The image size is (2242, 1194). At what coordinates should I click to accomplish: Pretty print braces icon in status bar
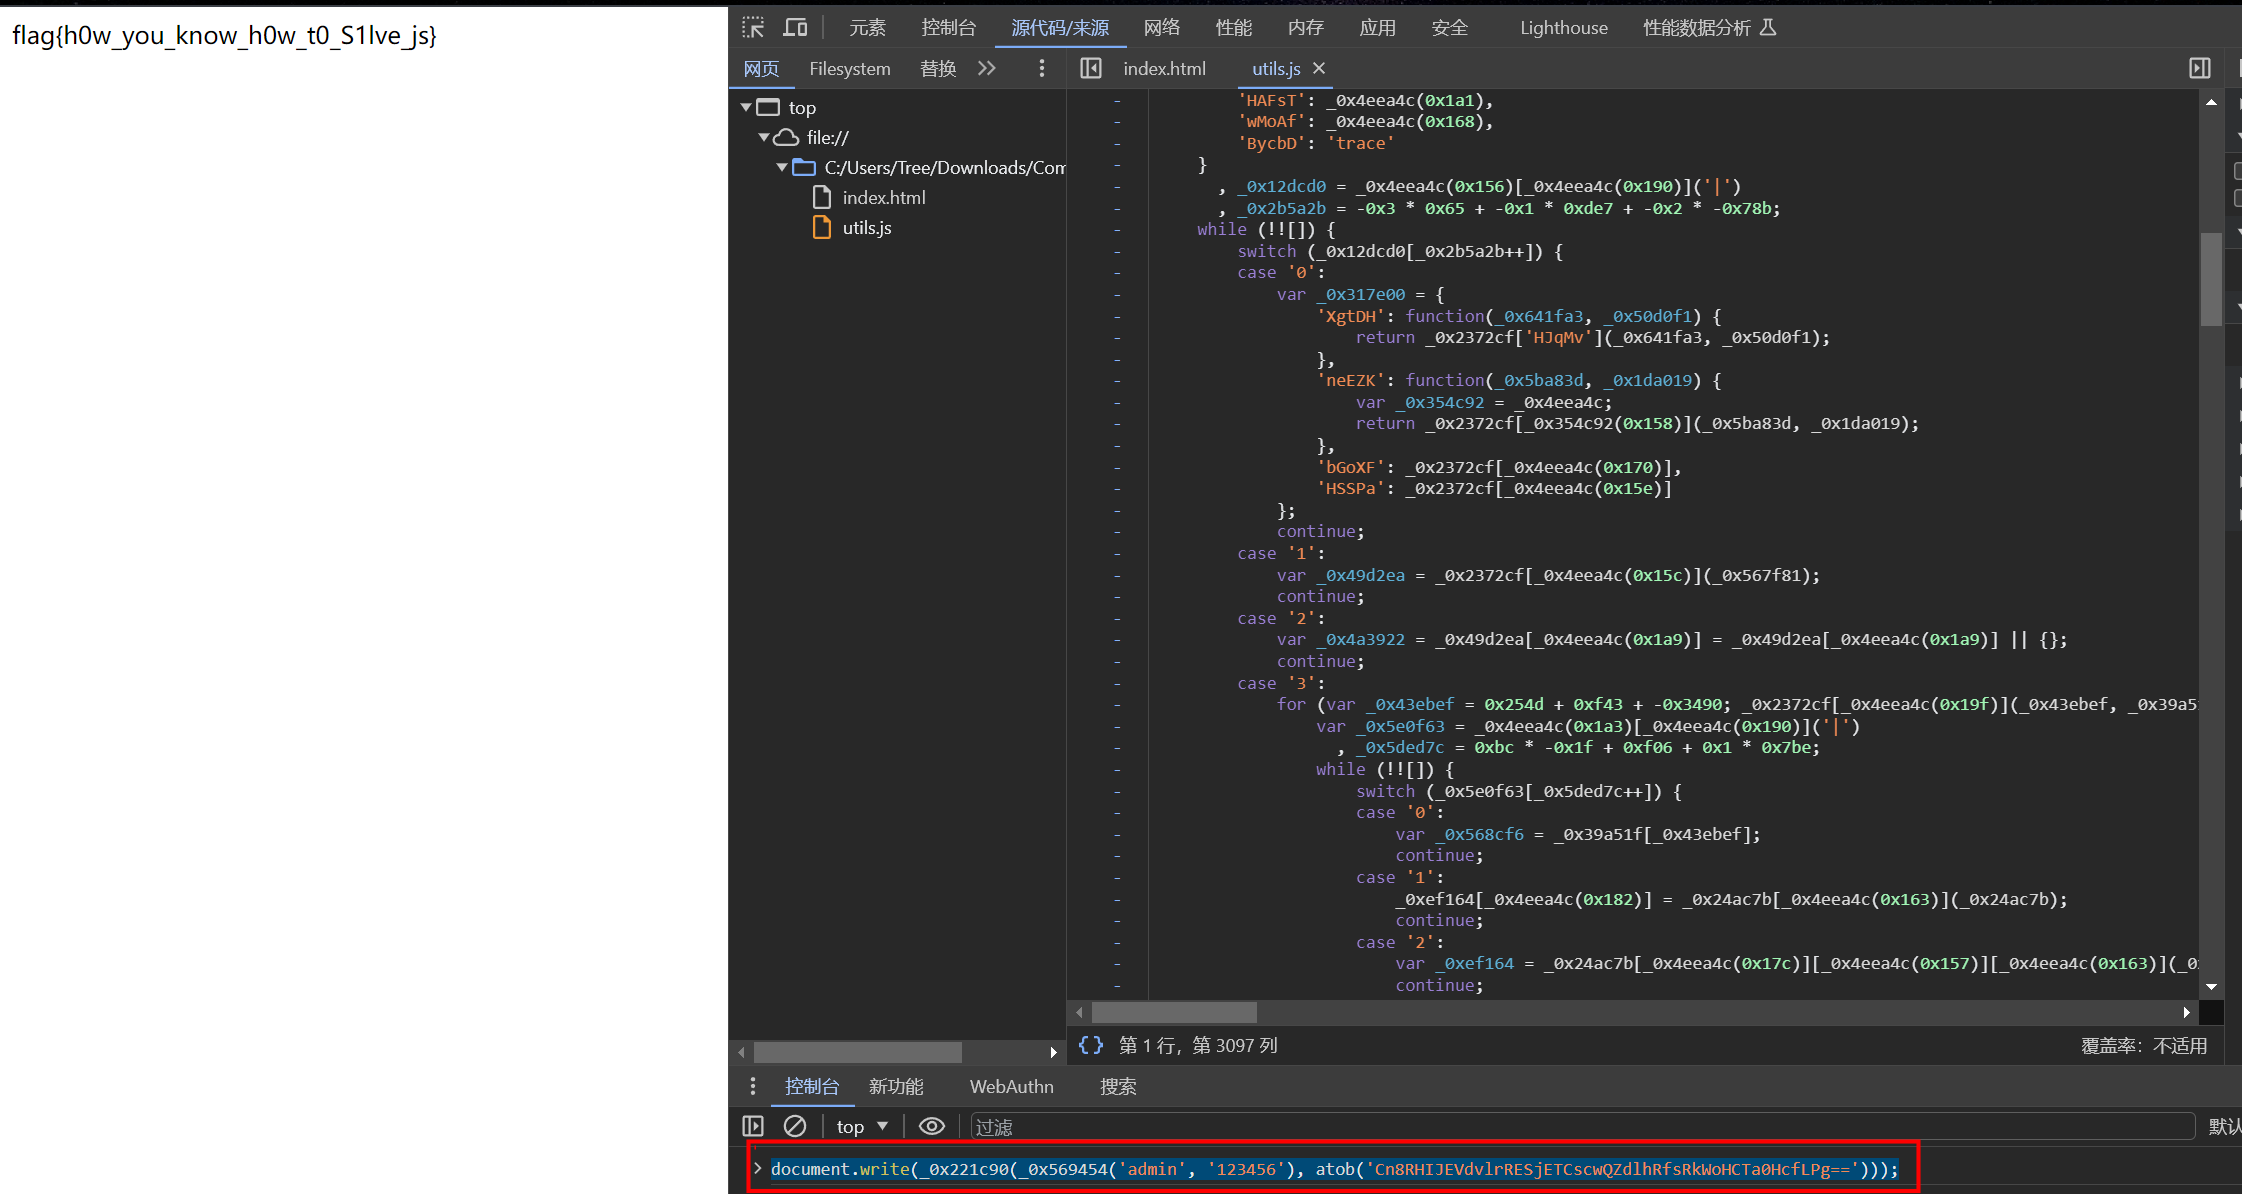tap(1091, 1045)
